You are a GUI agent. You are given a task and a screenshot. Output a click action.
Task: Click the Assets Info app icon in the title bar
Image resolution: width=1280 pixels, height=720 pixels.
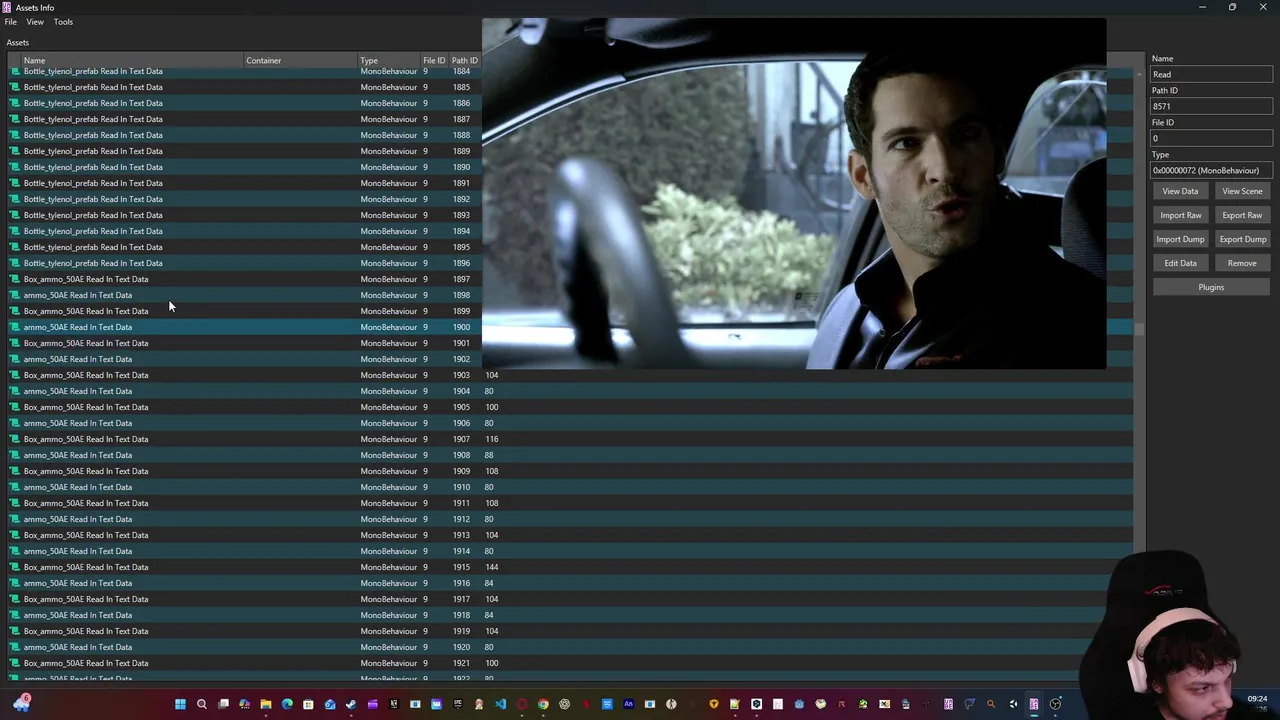click(x=7, y=7)
